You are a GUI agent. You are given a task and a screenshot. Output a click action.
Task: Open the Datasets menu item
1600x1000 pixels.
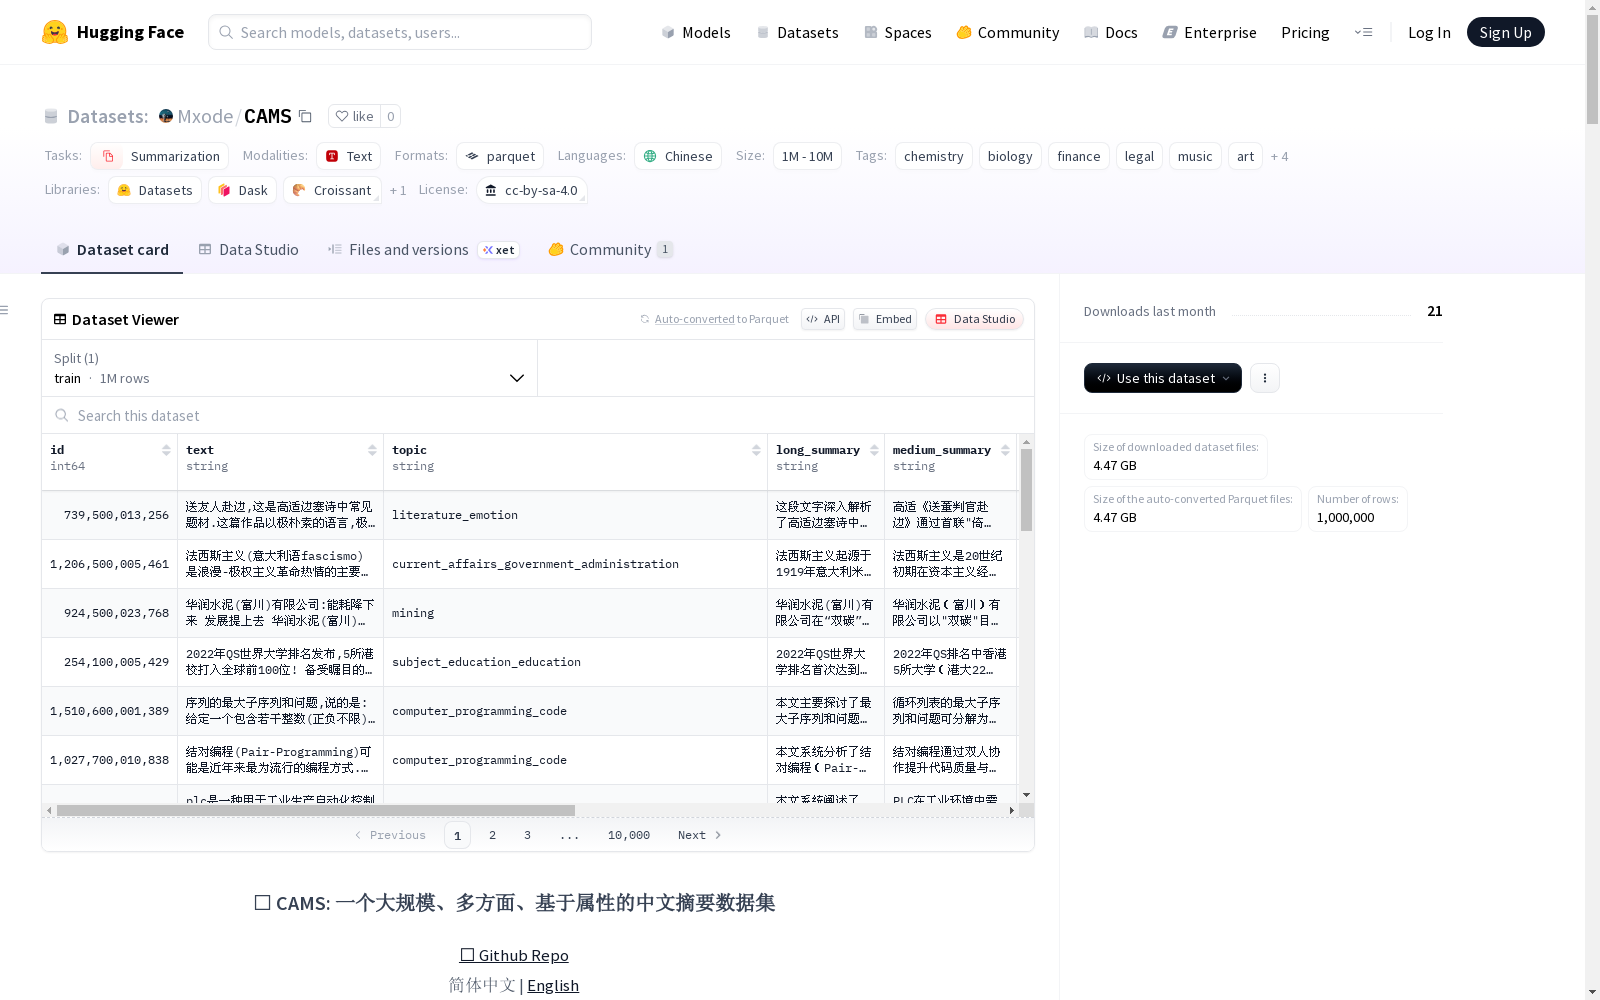[797, 32]
